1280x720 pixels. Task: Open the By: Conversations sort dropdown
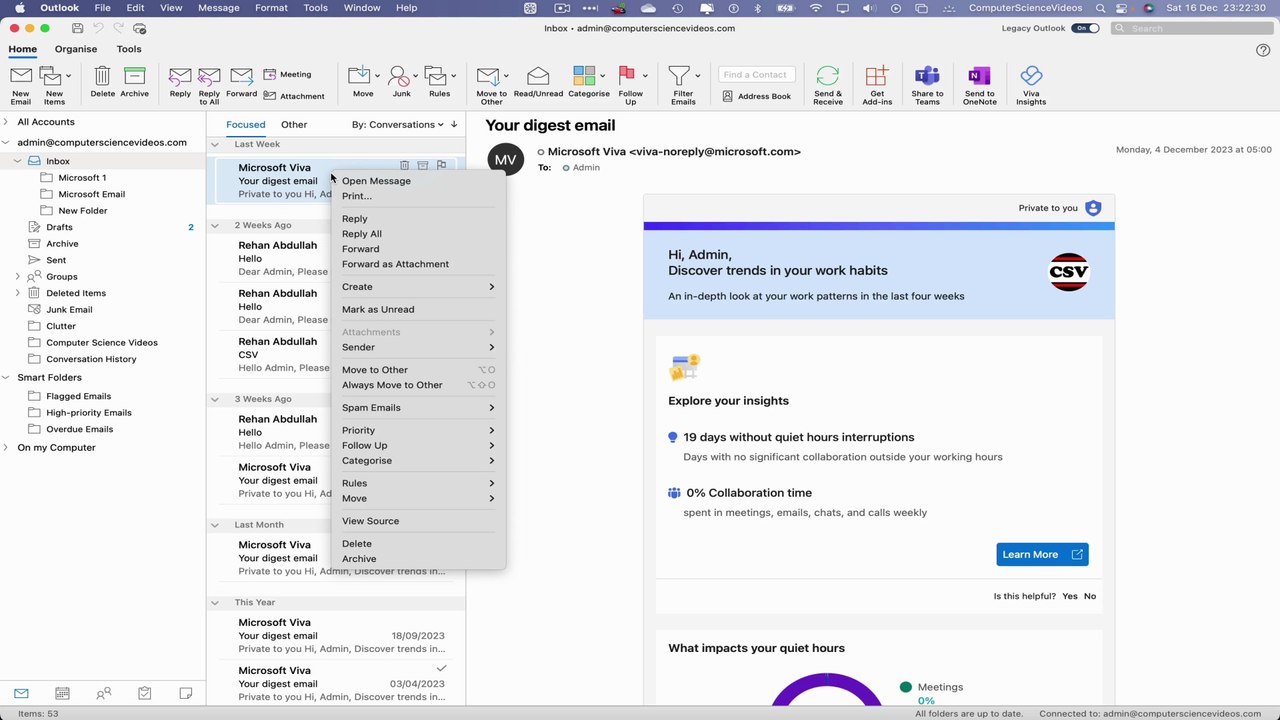coord(397,125)
